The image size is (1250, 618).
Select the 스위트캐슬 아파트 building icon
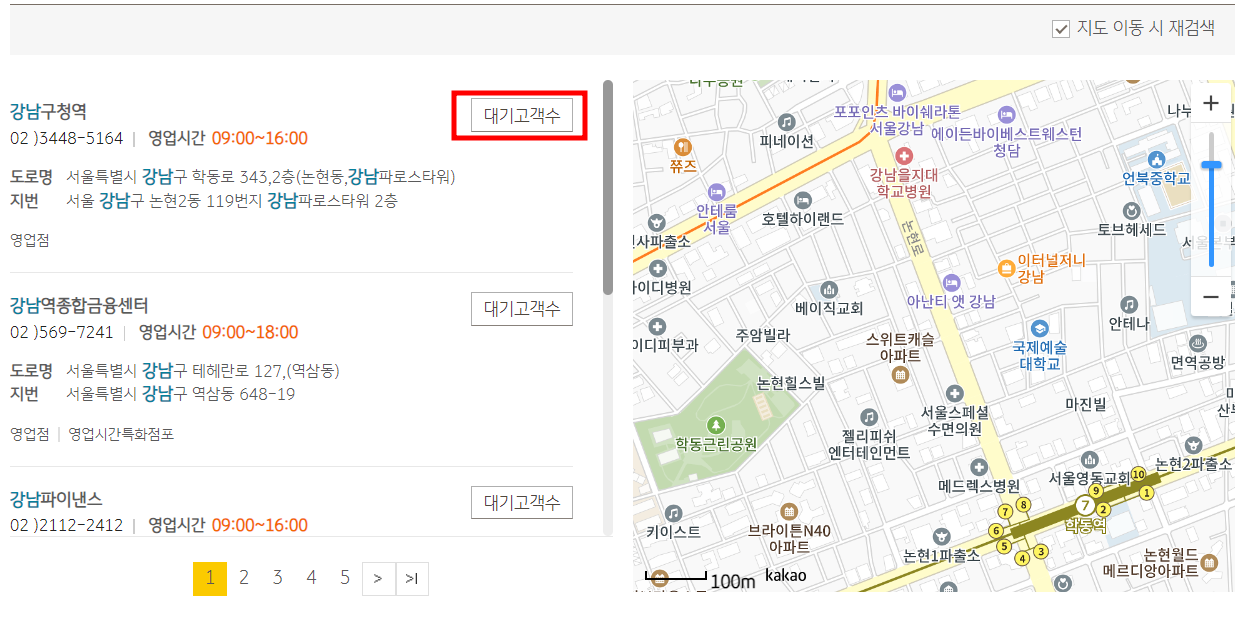(x=900, y=375)
